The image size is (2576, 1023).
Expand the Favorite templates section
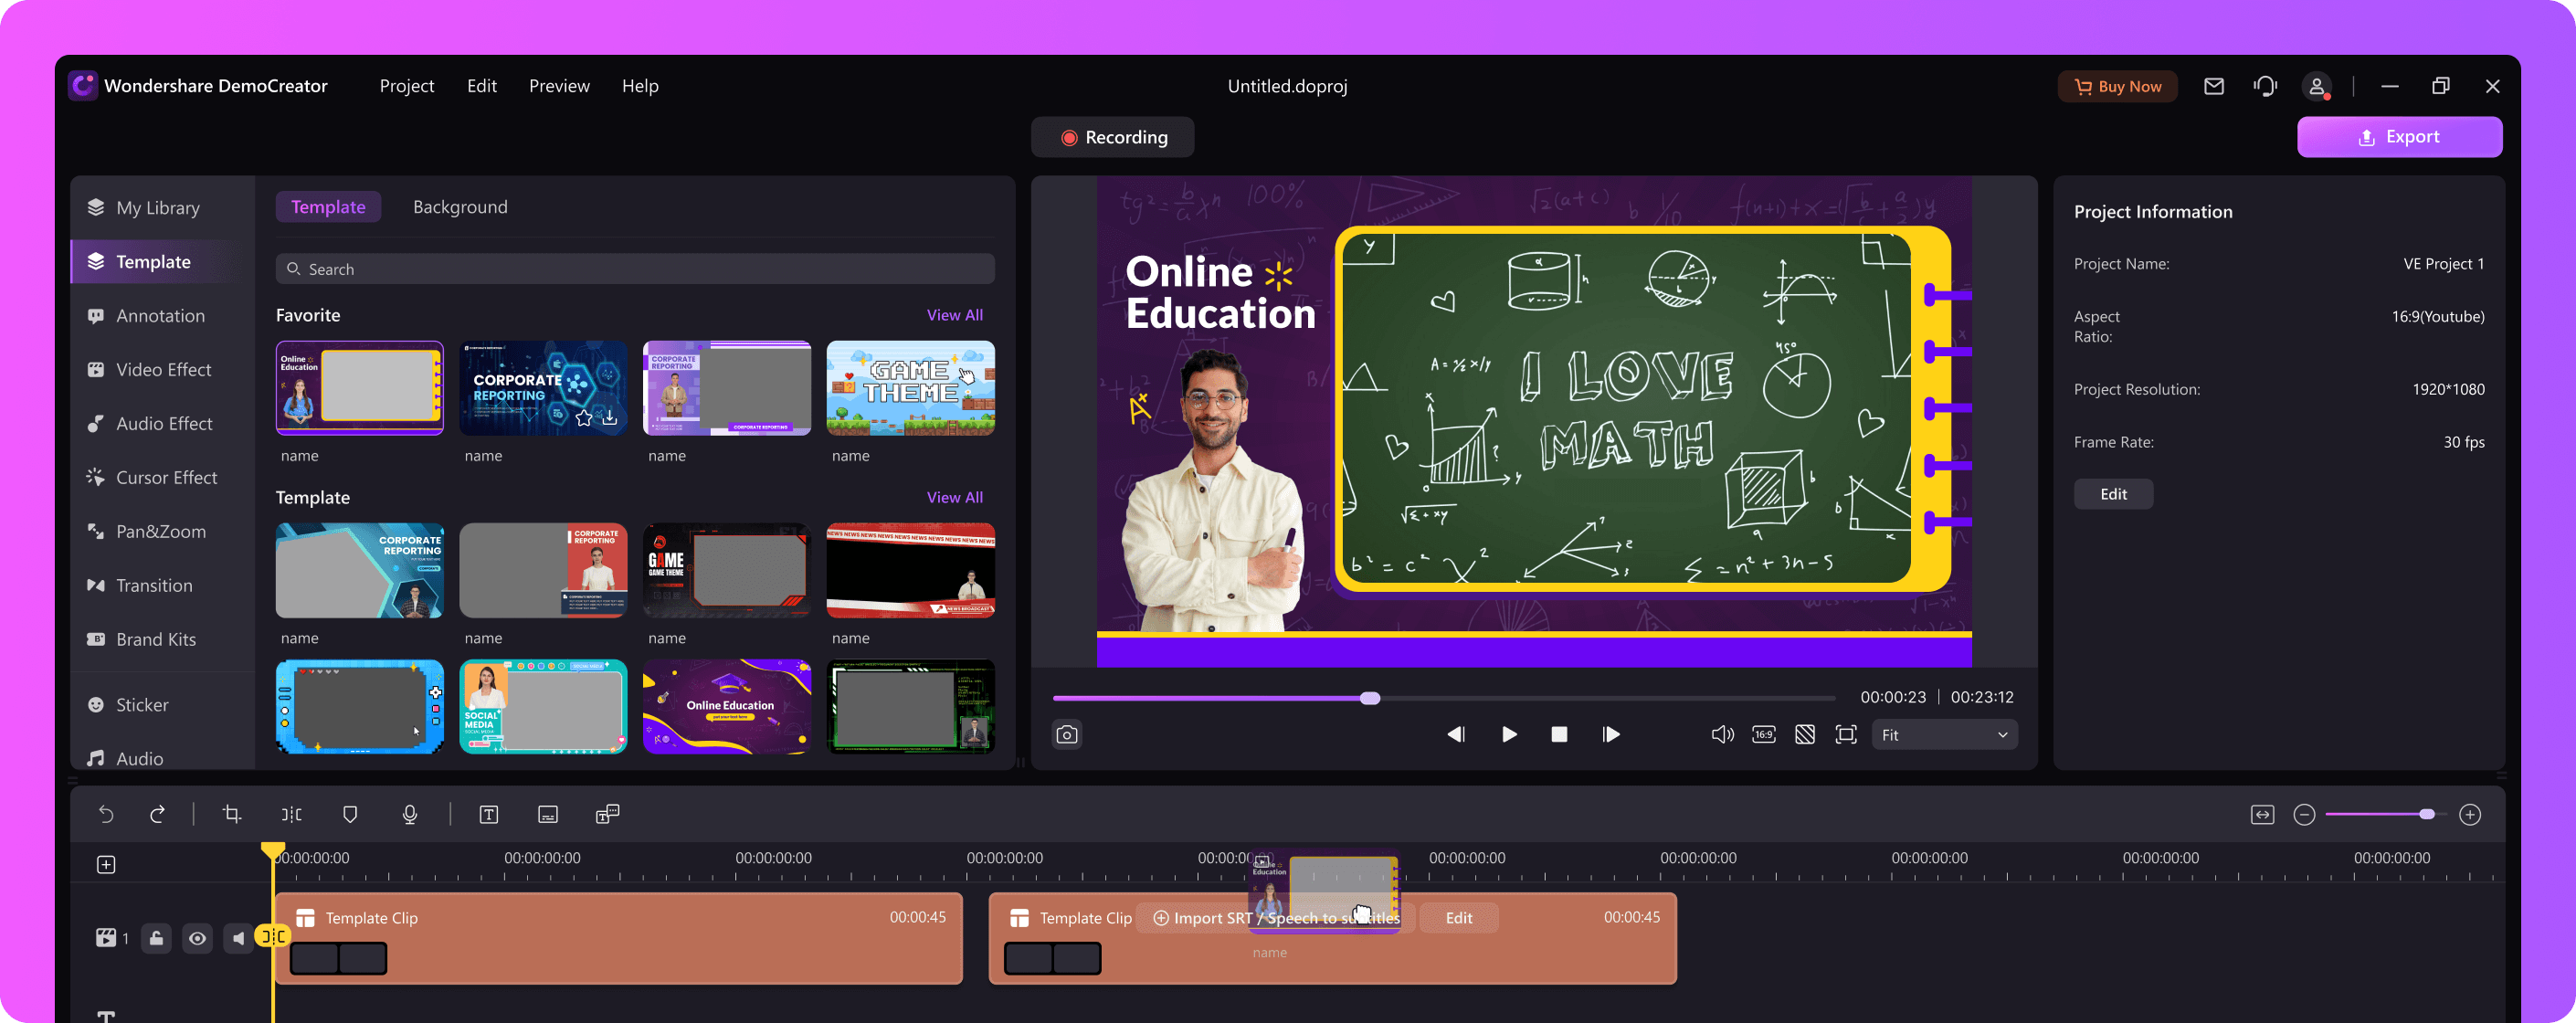953,313
